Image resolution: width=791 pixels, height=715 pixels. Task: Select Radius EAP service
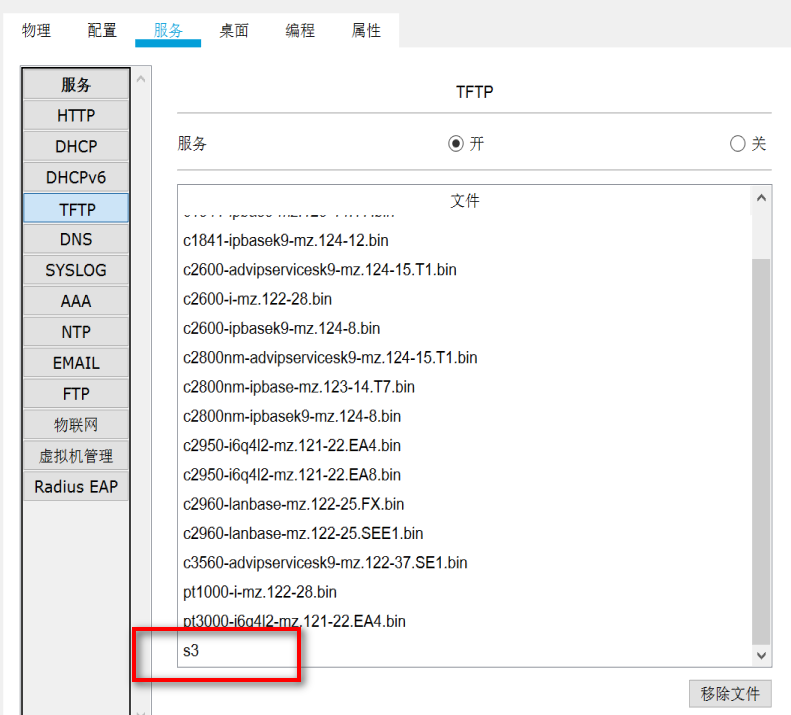pyautogui.click(x=76, y=486)
